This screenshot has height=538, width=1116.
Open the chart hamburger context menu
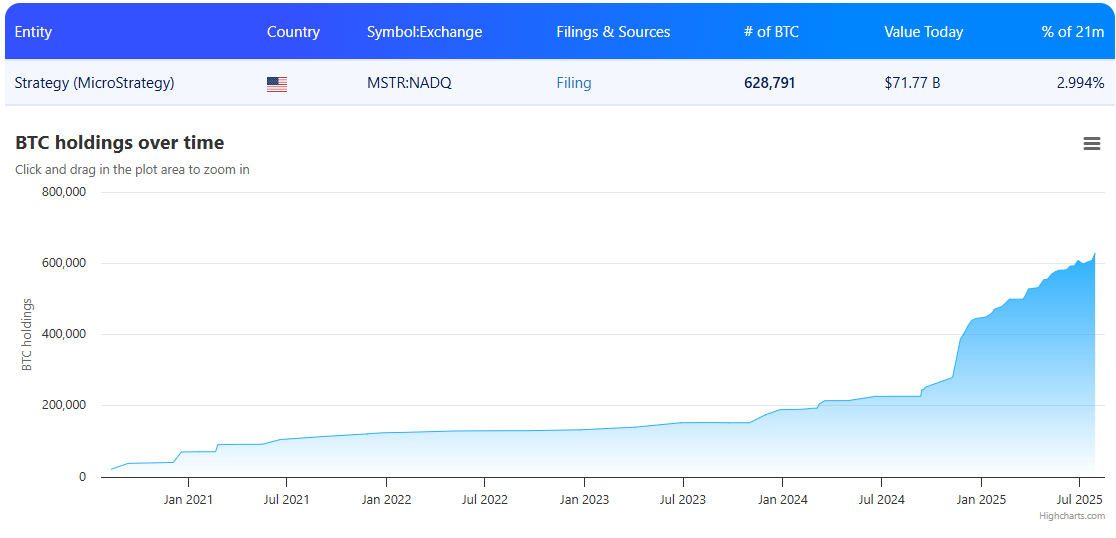[x=1092, y=144]
